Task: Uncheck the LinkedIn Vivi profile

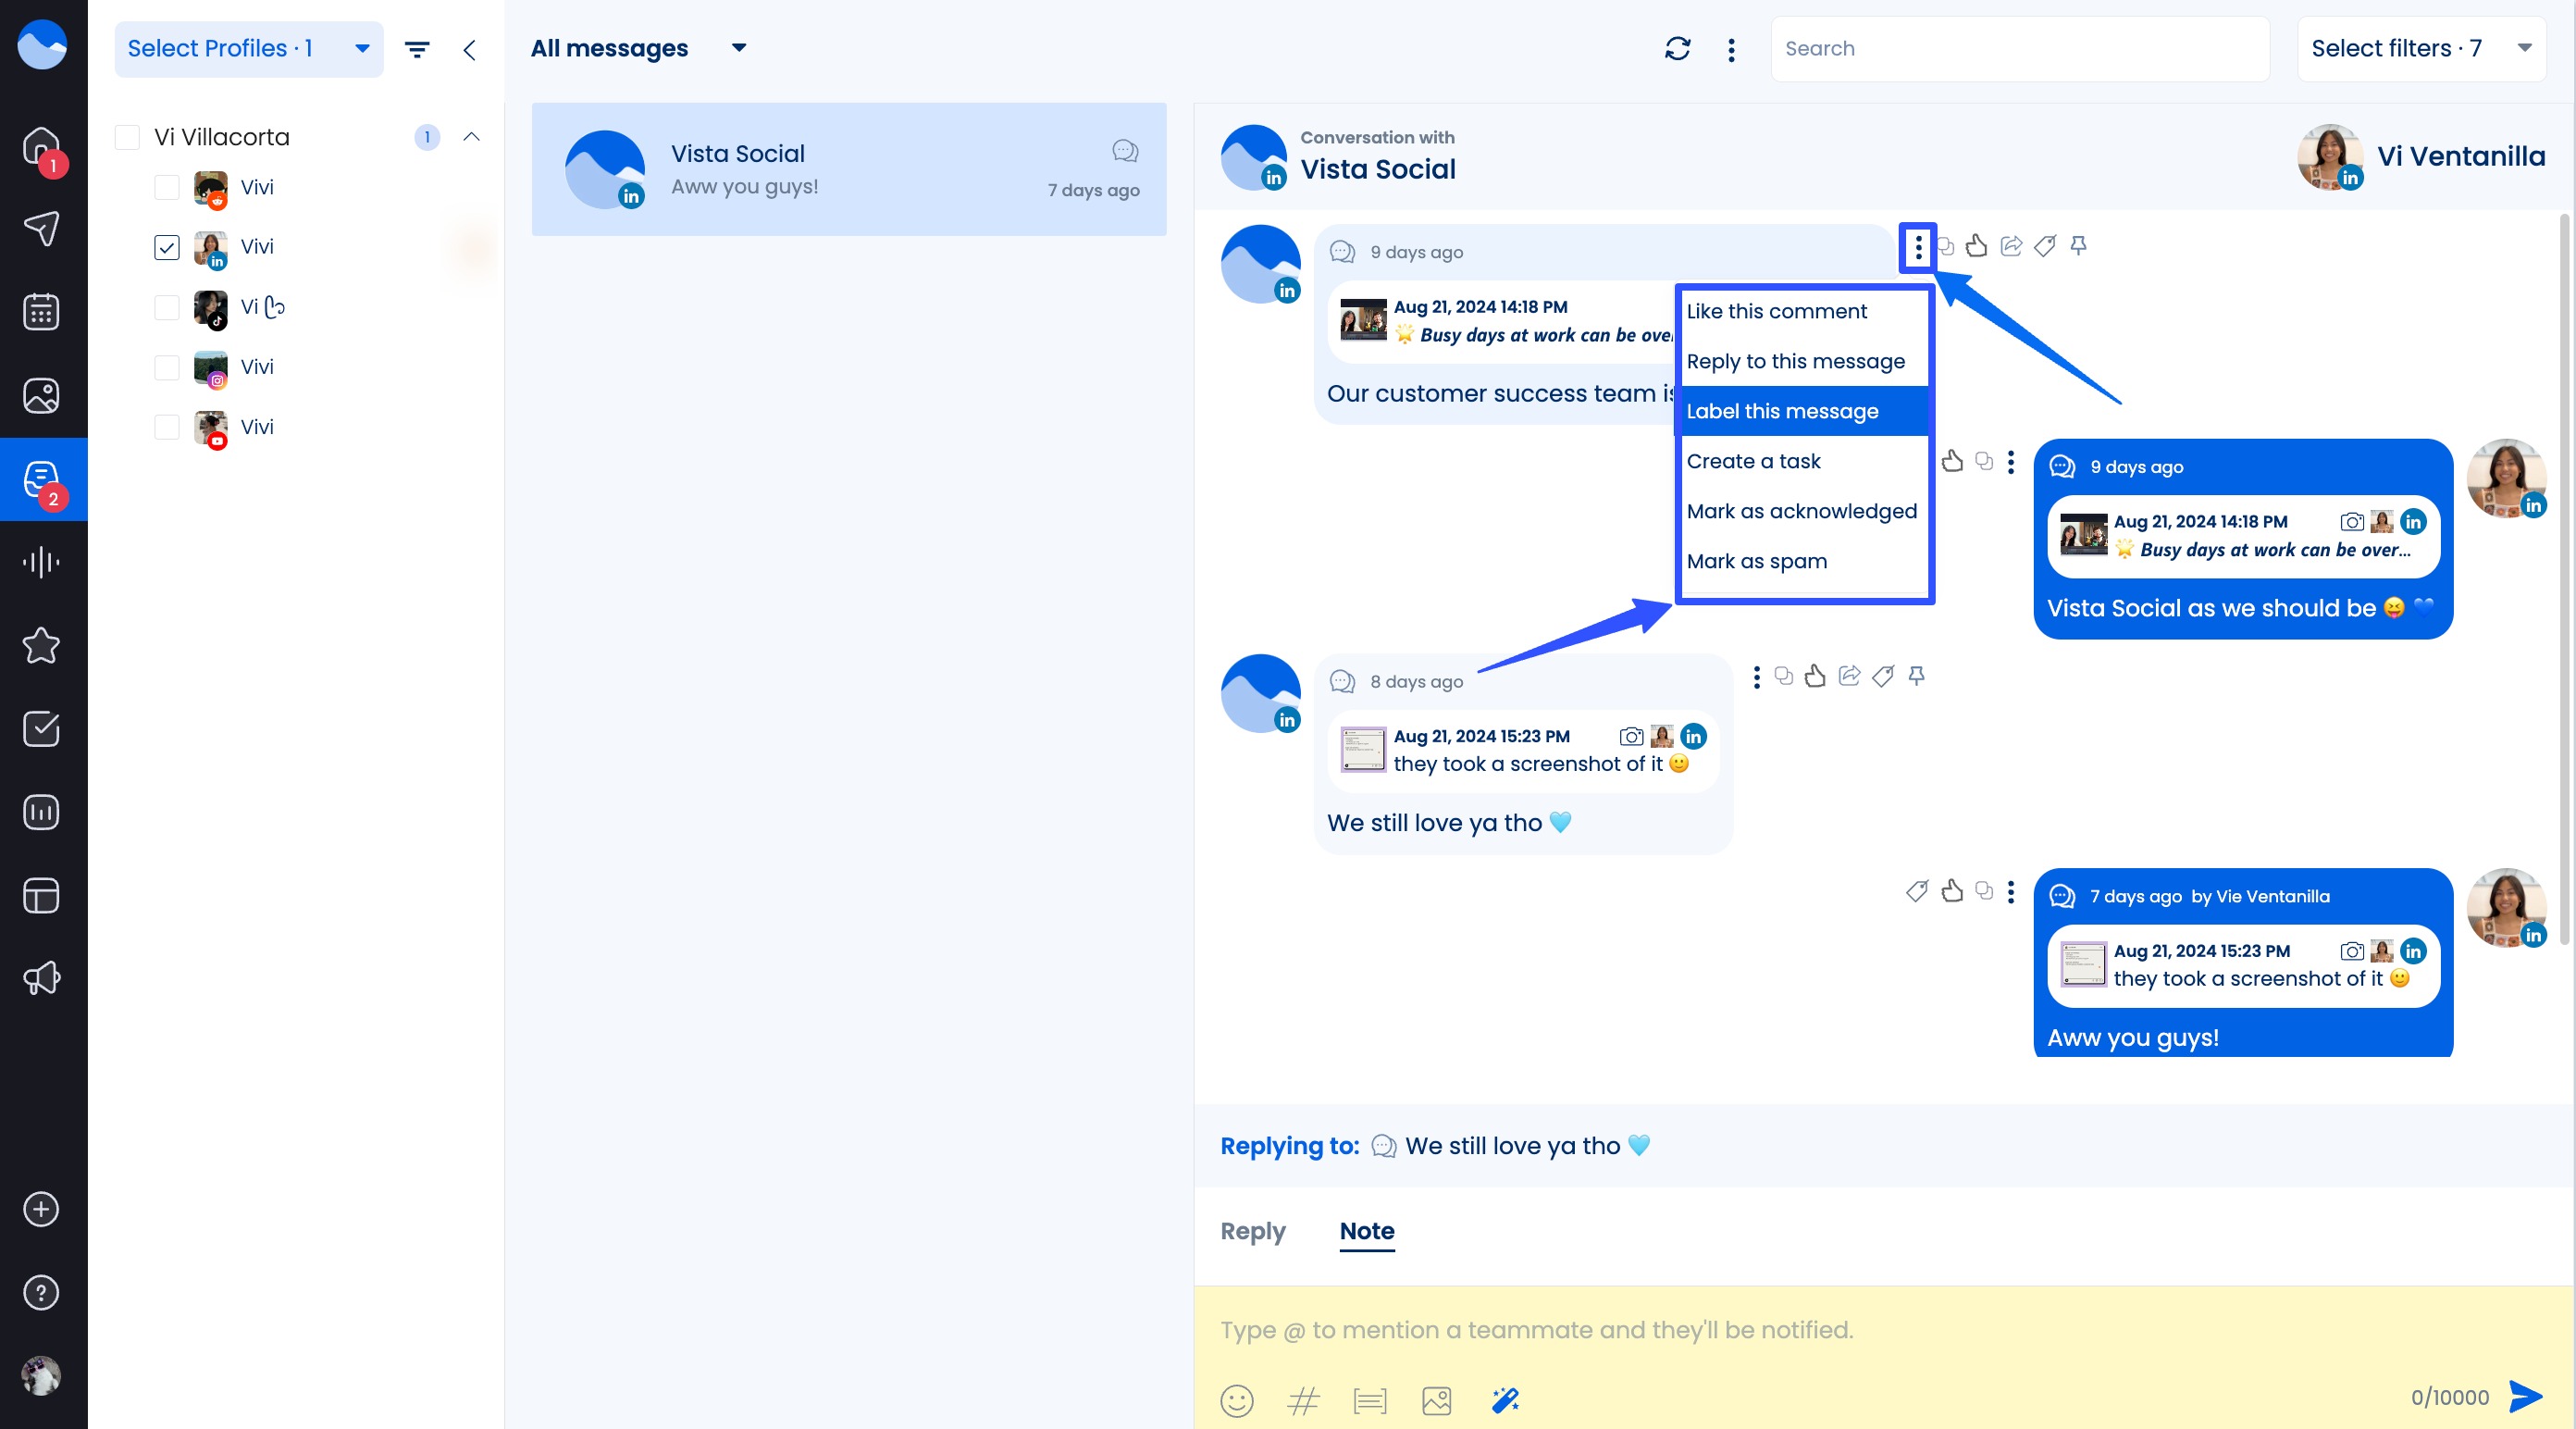Action: click(166, 248)
